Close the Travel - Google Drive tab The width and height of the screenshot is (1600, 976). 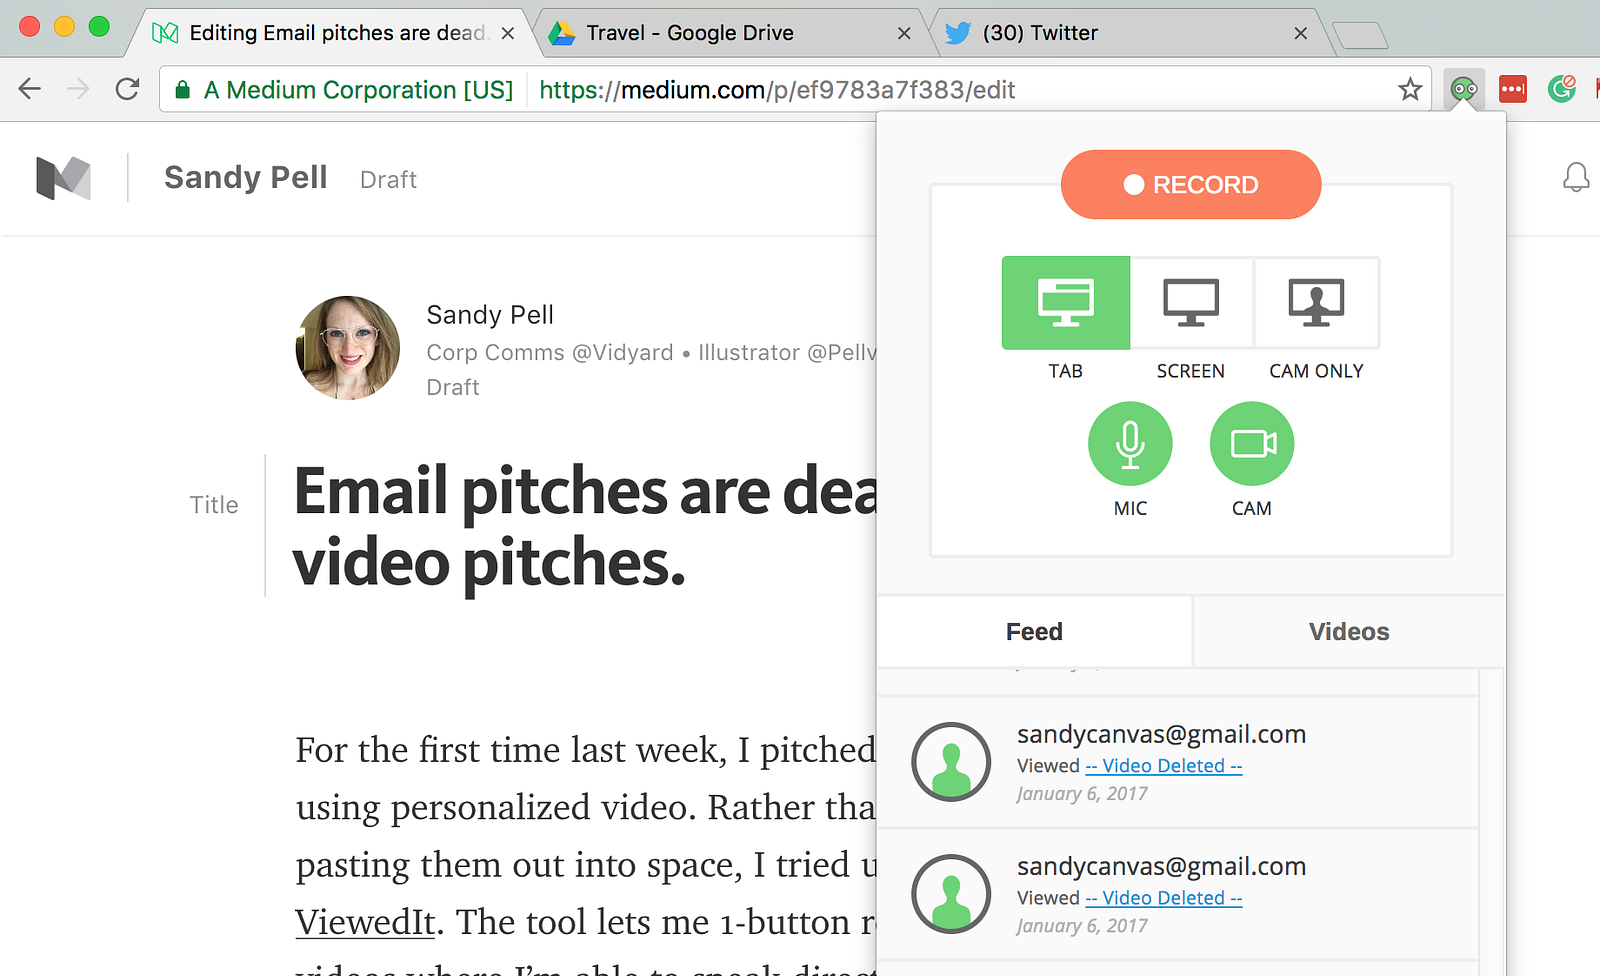[x=904, y=33]
